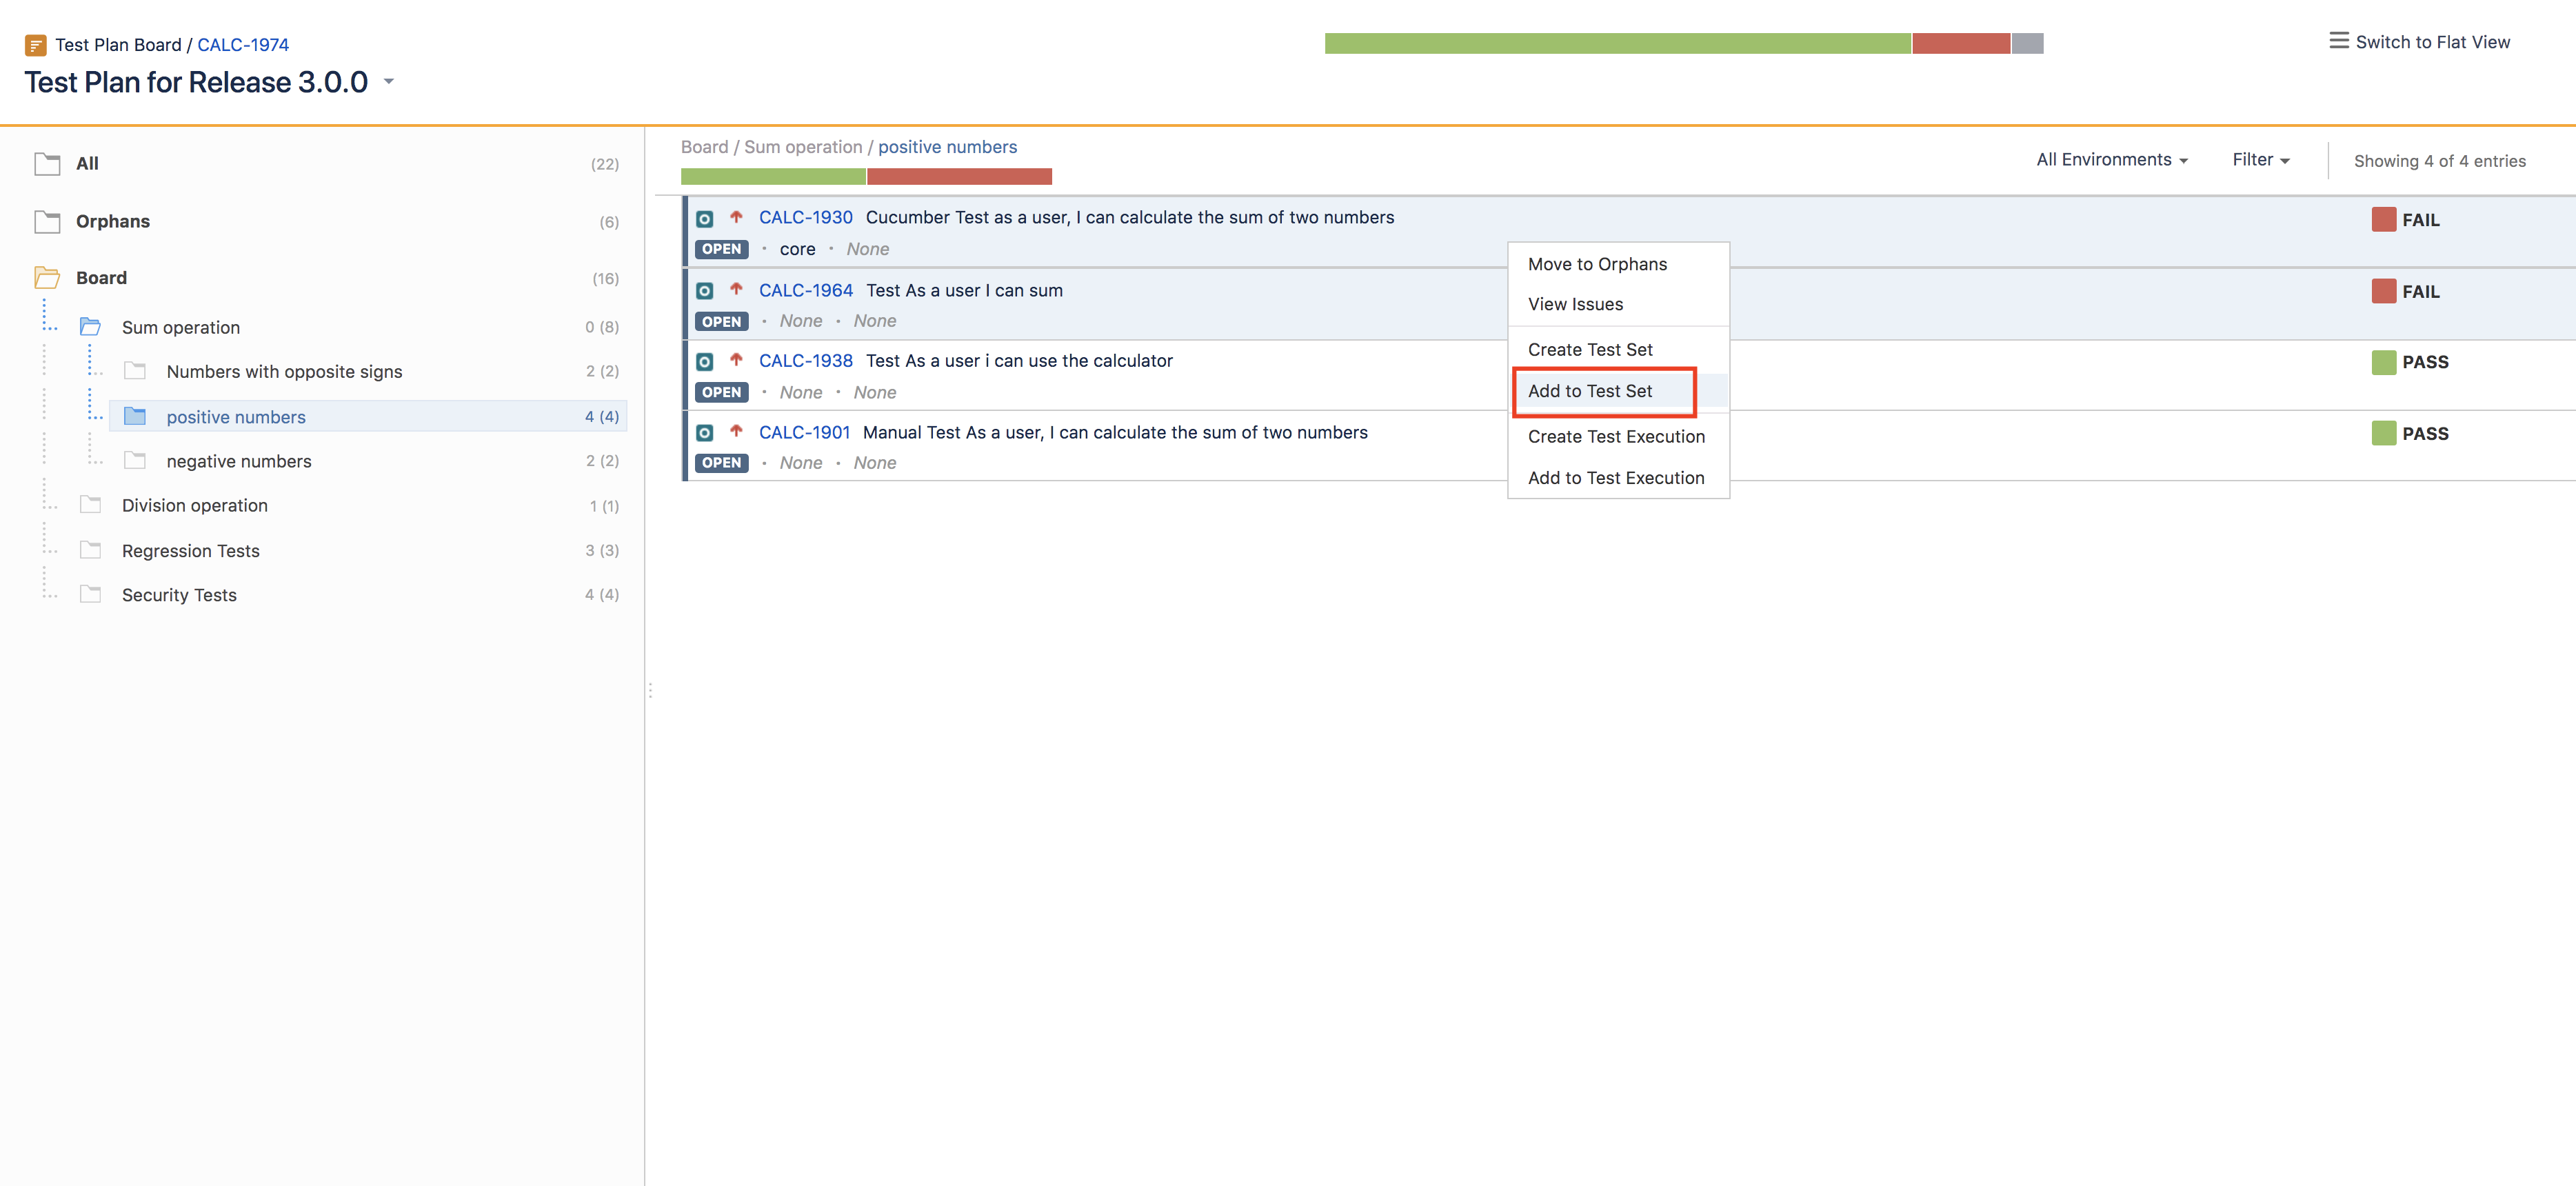Open the Filter dropdown
This screenshot has height=1186, width=2576.
(2261, 160)
